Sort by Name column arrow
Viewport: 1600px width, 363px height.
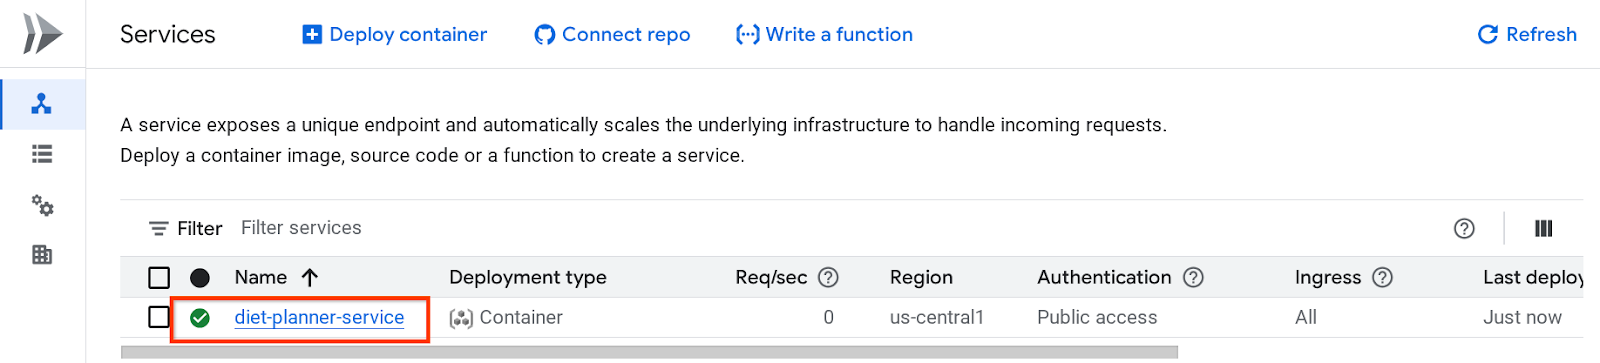click(310, 277)
